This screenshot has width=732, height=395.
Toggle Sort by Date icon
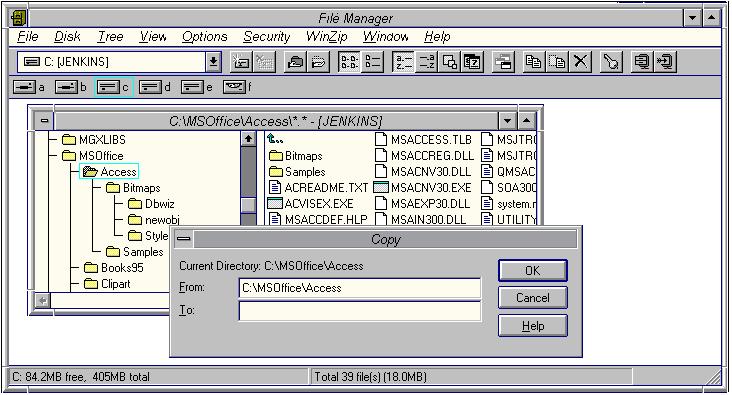pos(472,62)
